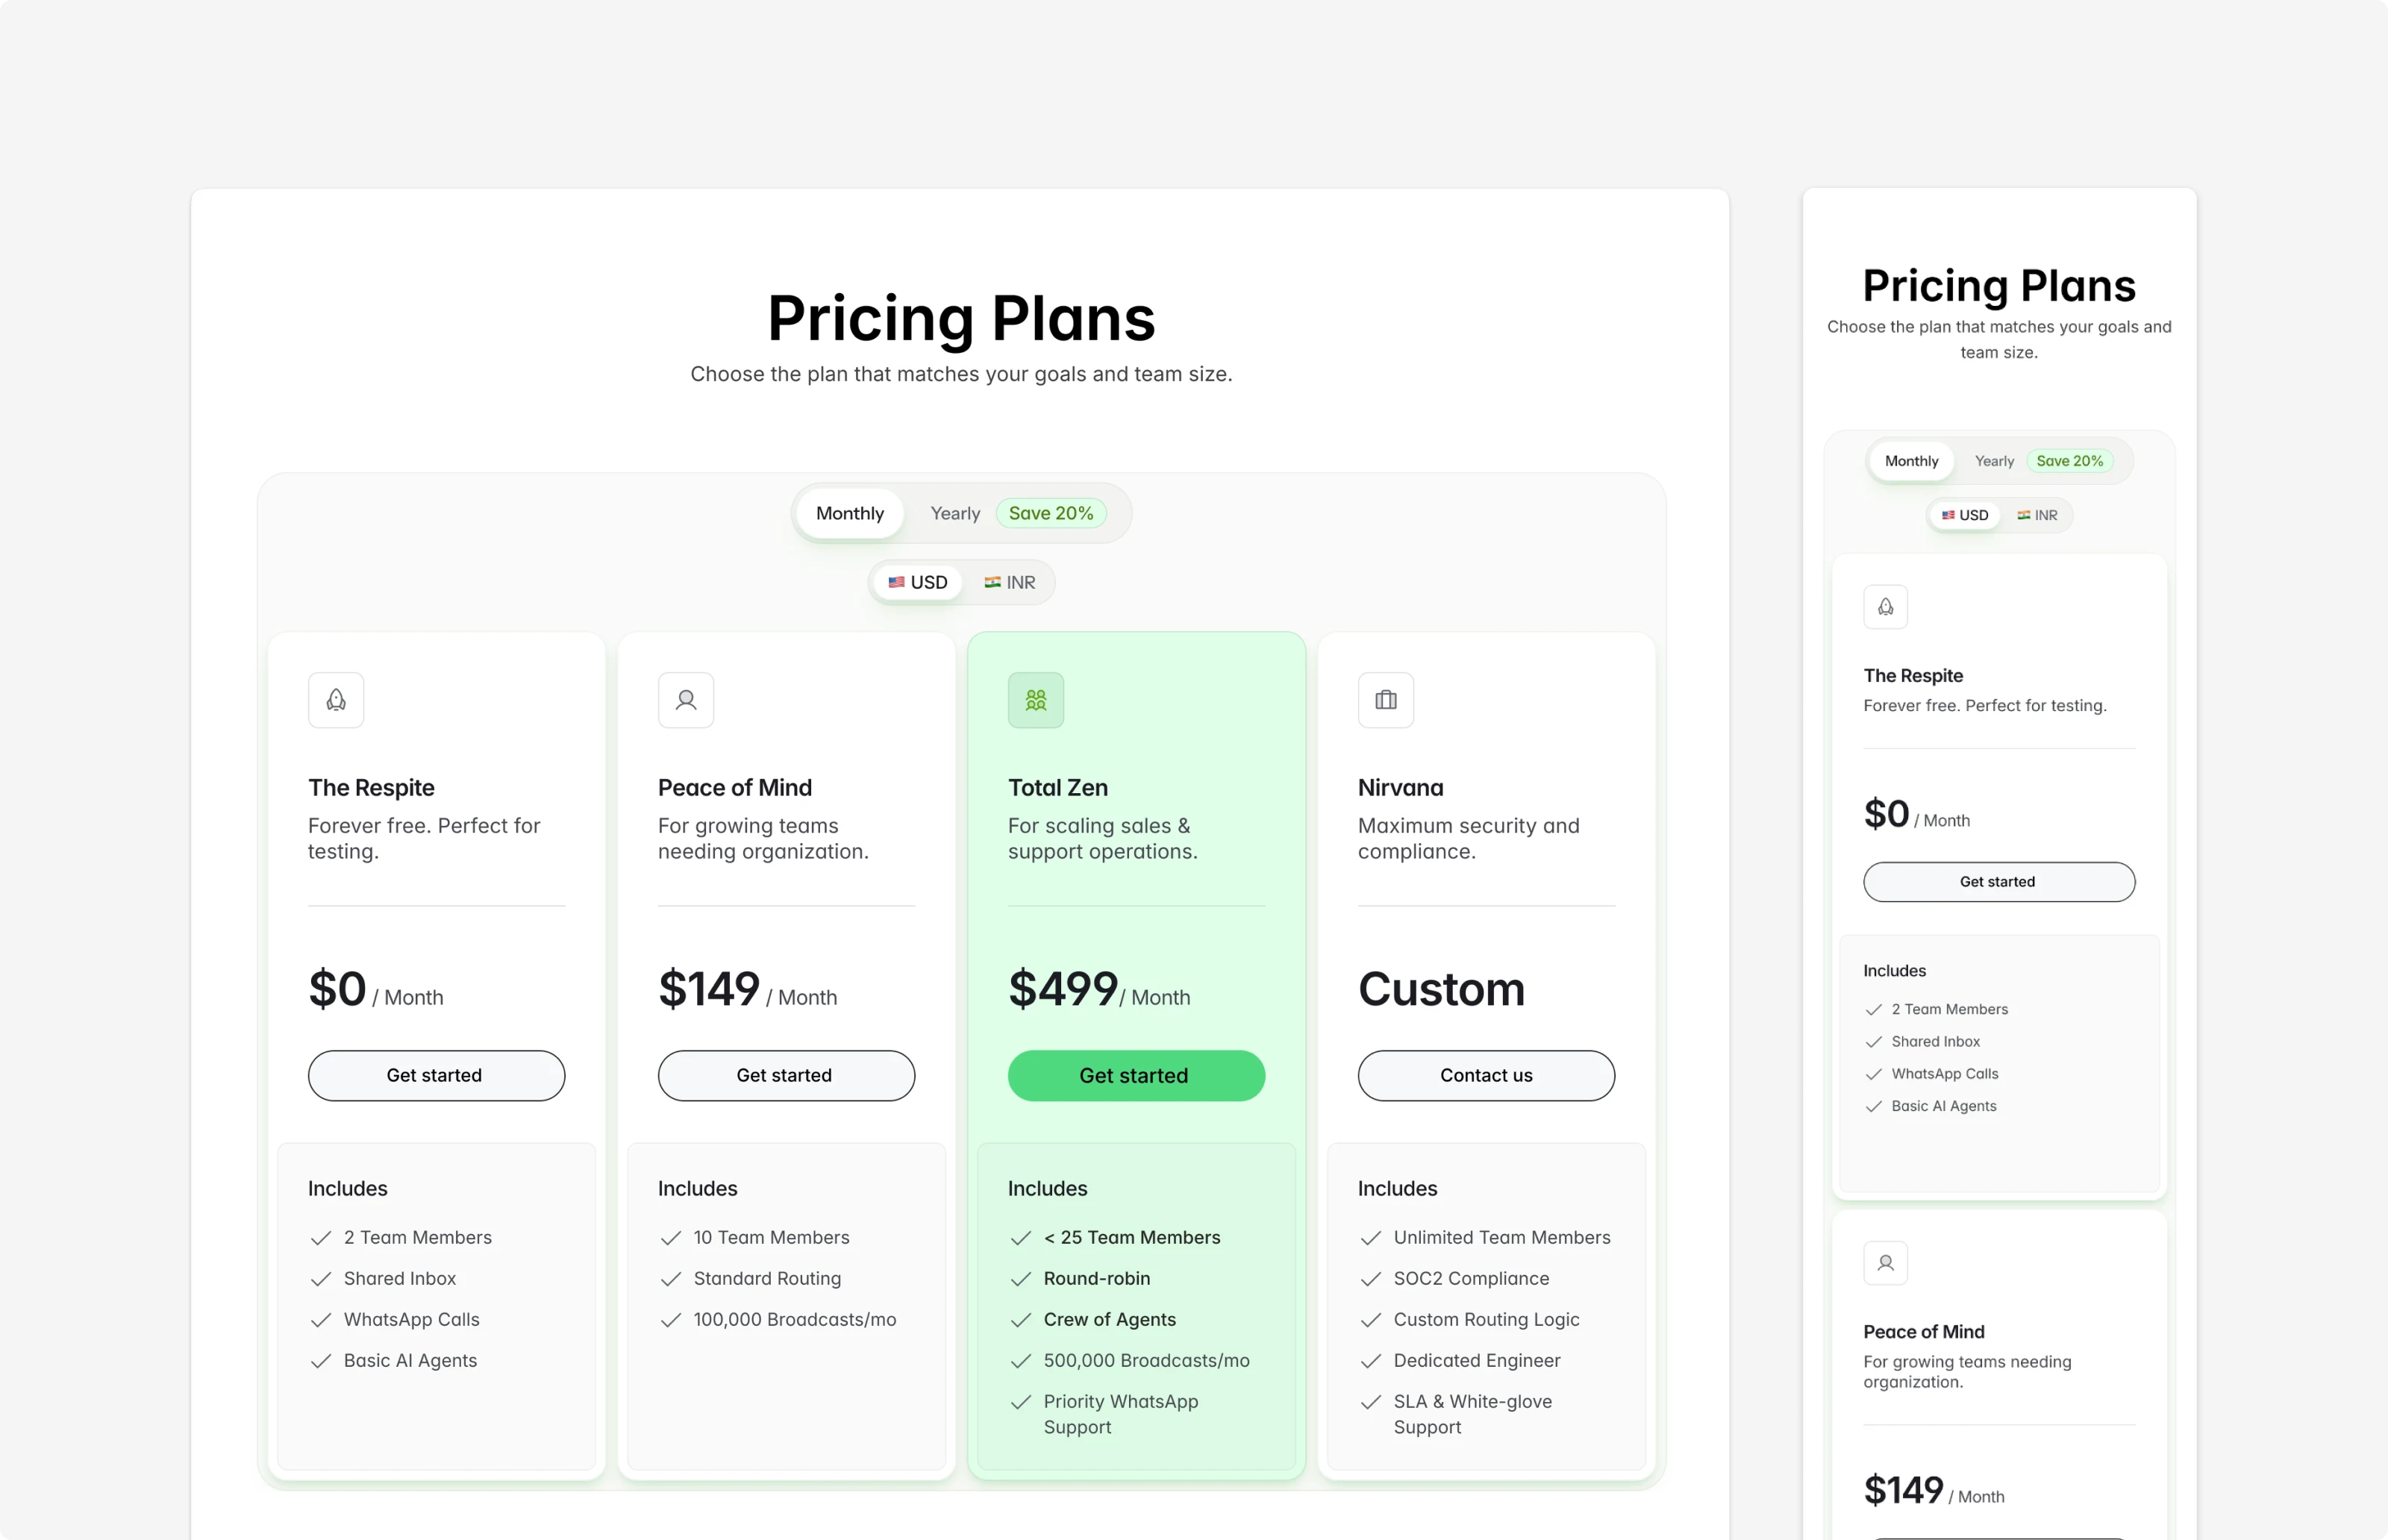This screenshot has height=1540, width=2388.
Task: Click the Total Zen group icon
Action: pyautogui.click(x=1036, y=700)
